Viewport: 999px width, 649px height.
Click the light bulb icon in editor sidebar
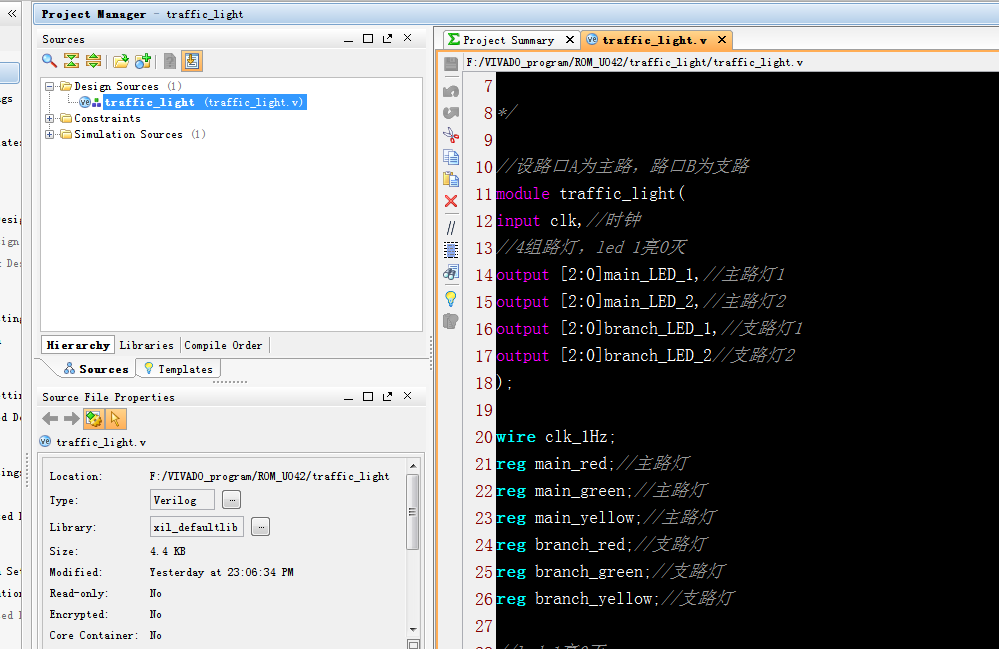(451, 298)
